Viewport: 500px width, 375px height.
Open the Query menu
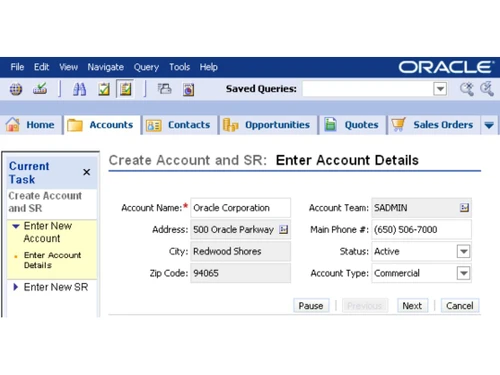point(146,67)
